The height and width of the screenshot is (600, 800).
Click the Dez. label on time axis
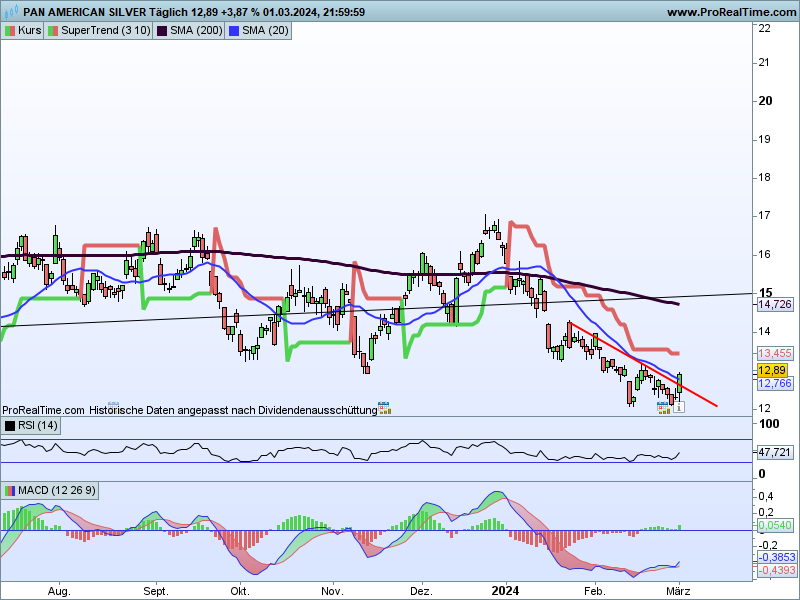(421, 591)
